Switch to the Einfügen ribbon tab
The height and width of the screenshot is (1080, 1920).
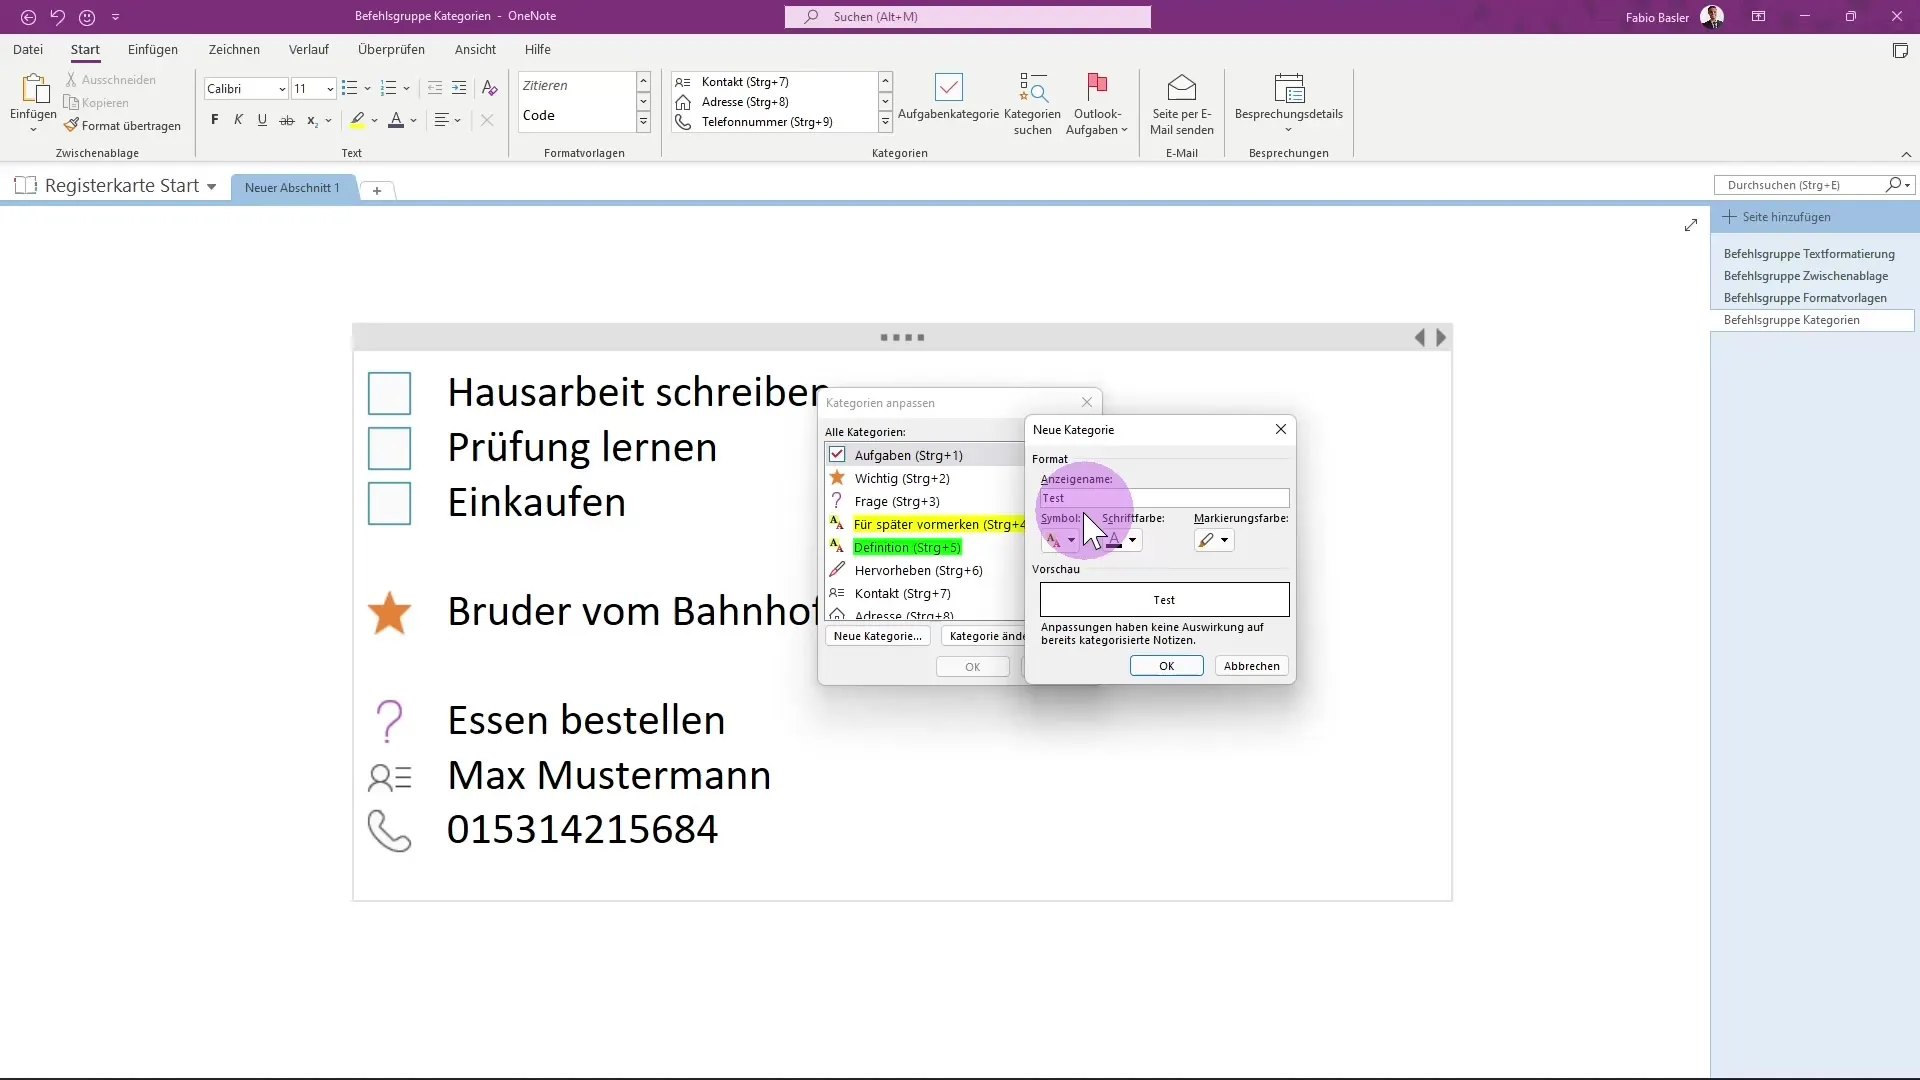[x=153, y=49]
